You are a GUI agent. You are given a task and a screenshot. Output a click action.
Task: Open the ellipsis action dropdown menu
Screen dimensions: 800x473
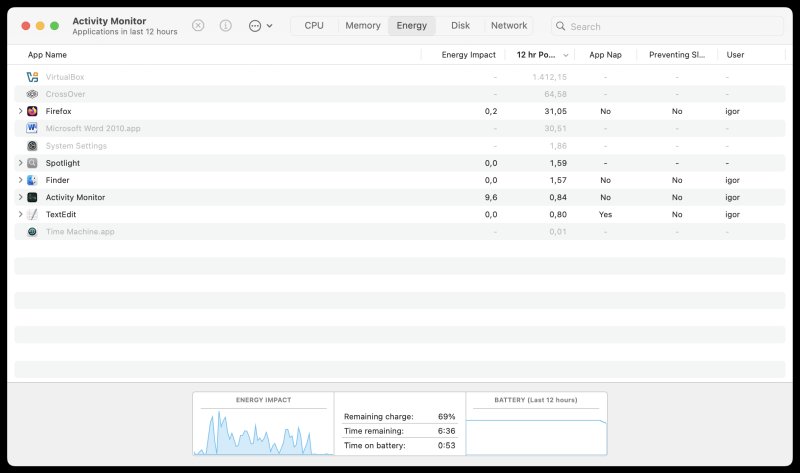(x=260, y=25)
